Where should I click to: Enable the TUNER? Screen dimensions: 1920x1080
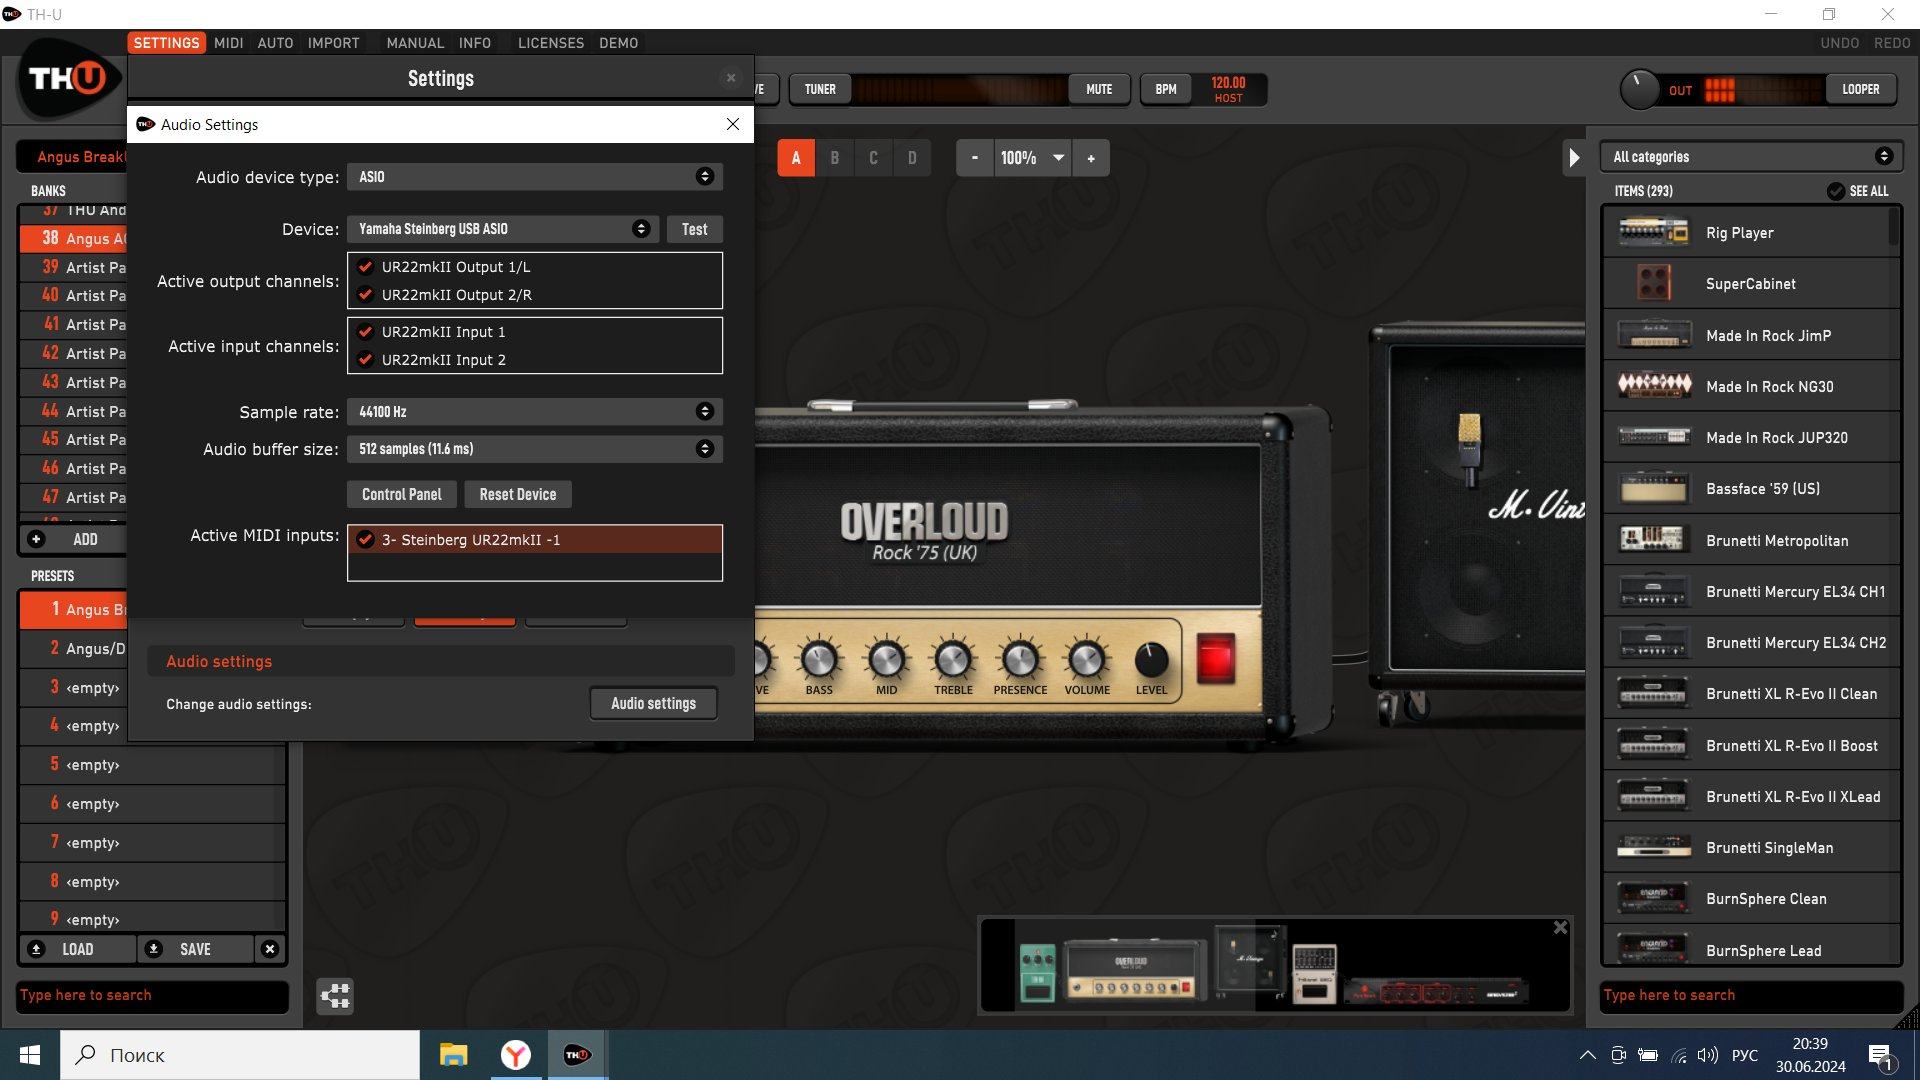pyautogui.click(x=820, y=89)
